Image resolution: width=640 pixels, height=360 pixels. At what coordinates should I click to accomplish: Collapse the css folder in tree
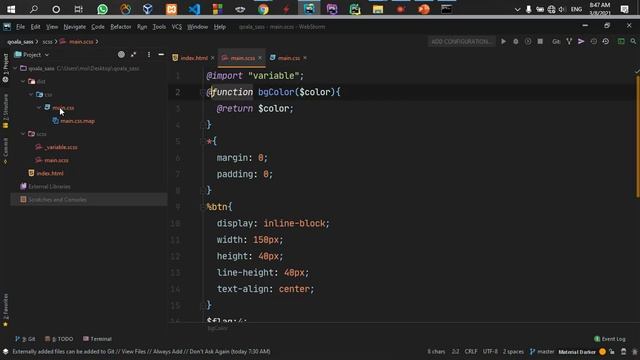(31, 95)
